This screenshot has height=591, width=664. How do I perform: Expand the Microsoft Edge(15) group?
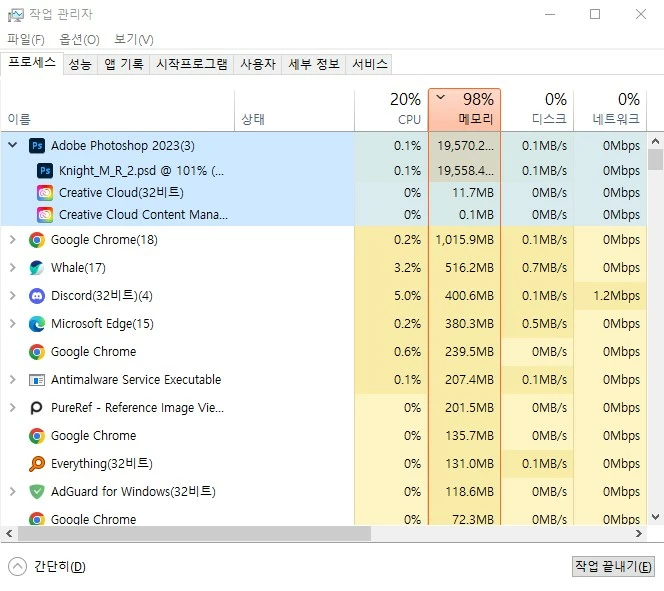point(13,323)
